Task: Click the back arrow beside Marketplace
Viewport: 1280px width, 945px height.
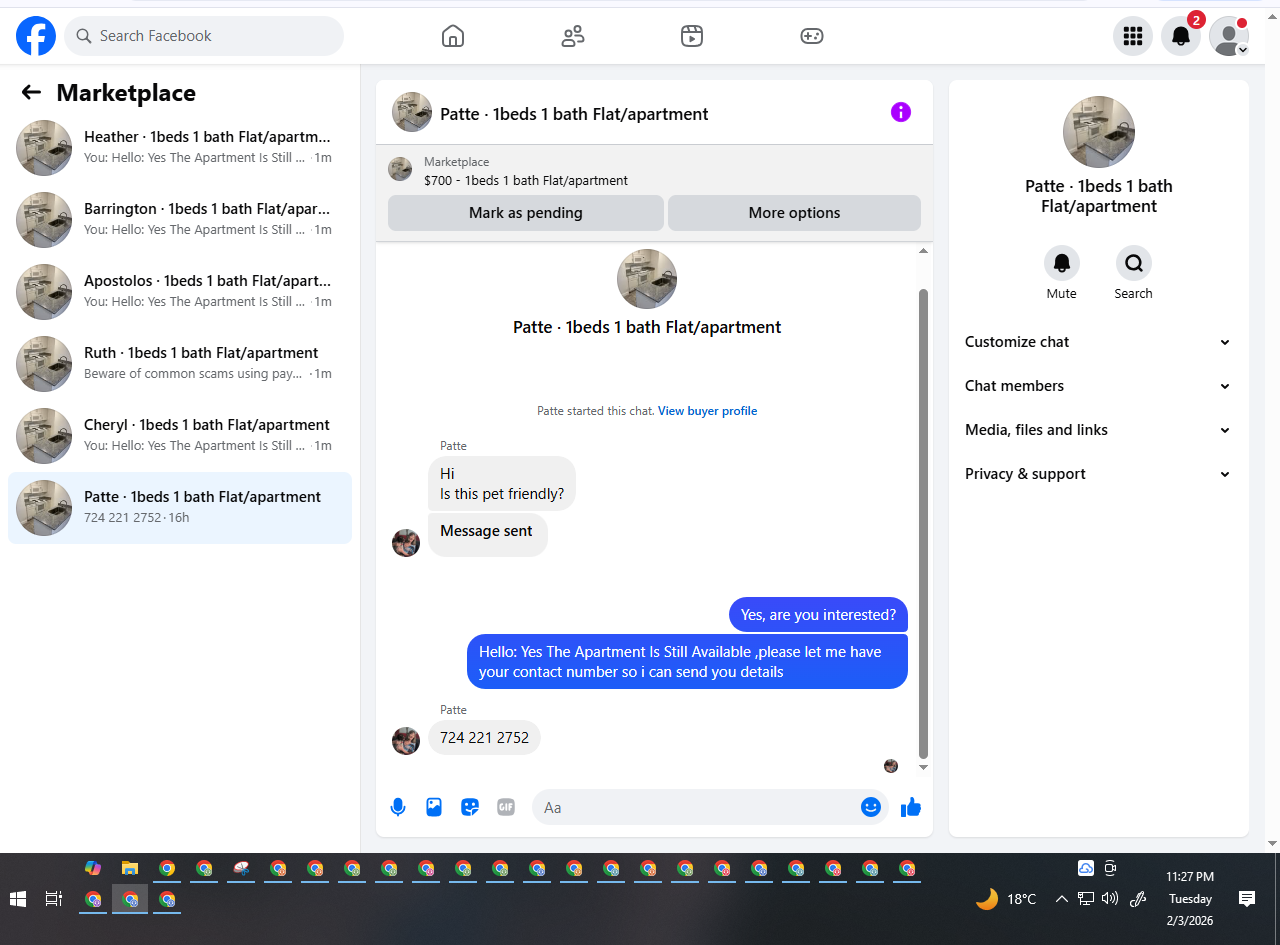Action: pos(31,93)
